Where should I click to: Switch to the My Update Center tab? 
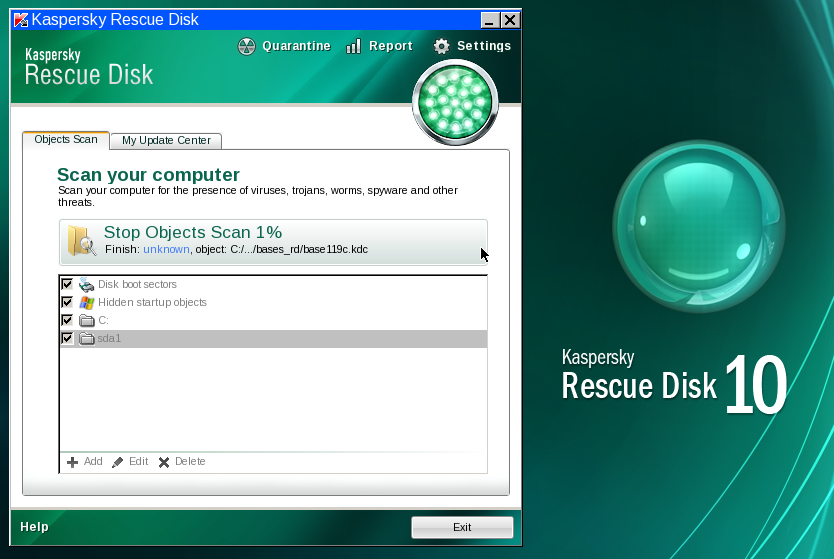coord(166,141)
